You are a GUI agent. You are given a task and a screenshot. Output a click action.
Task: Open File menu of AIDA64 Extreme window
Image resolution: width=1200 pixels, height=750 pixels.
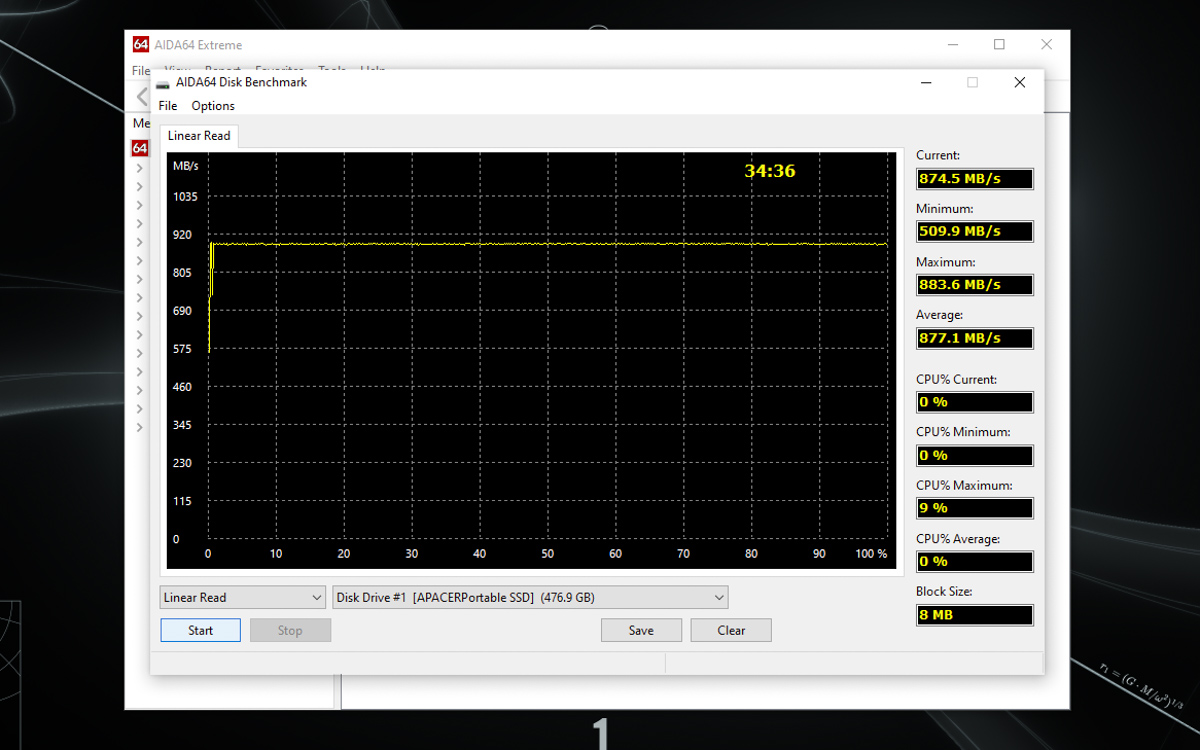point(141,71)
